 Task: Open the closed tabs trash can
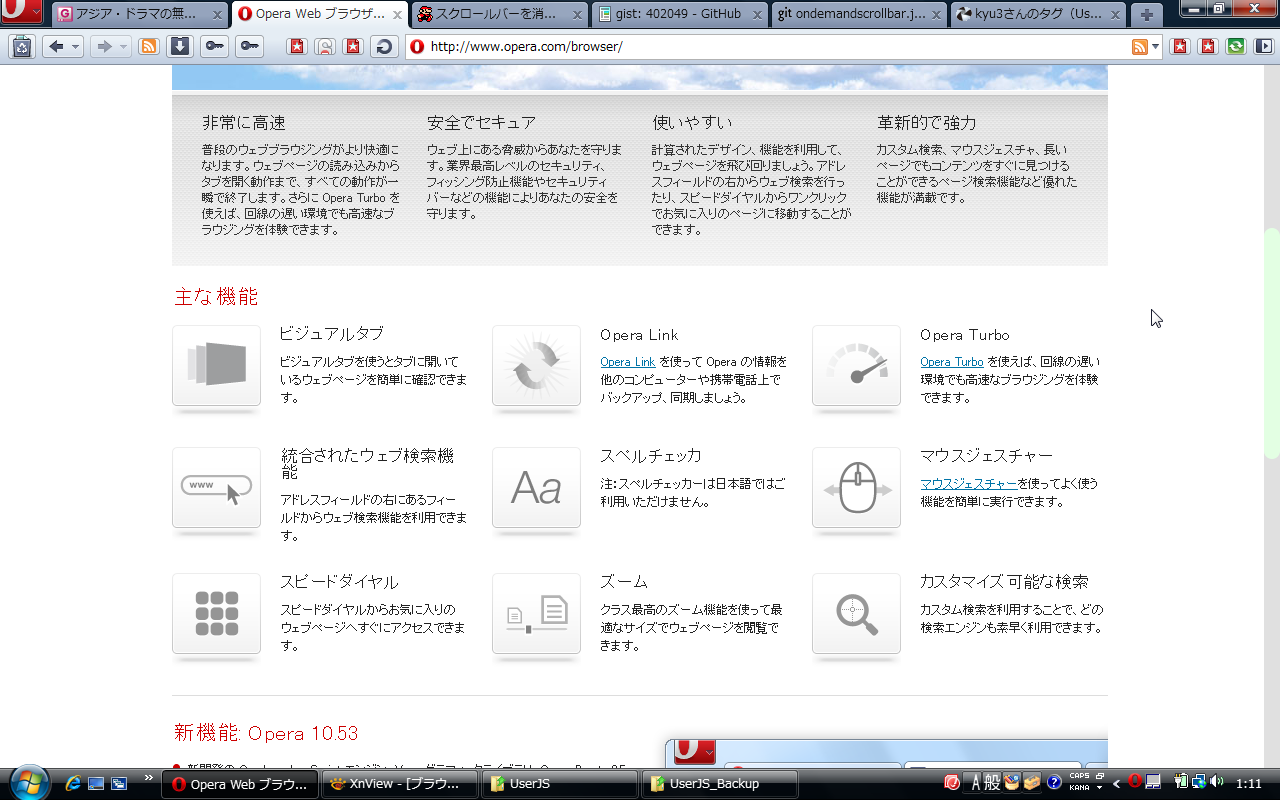[x=22, y=46]
